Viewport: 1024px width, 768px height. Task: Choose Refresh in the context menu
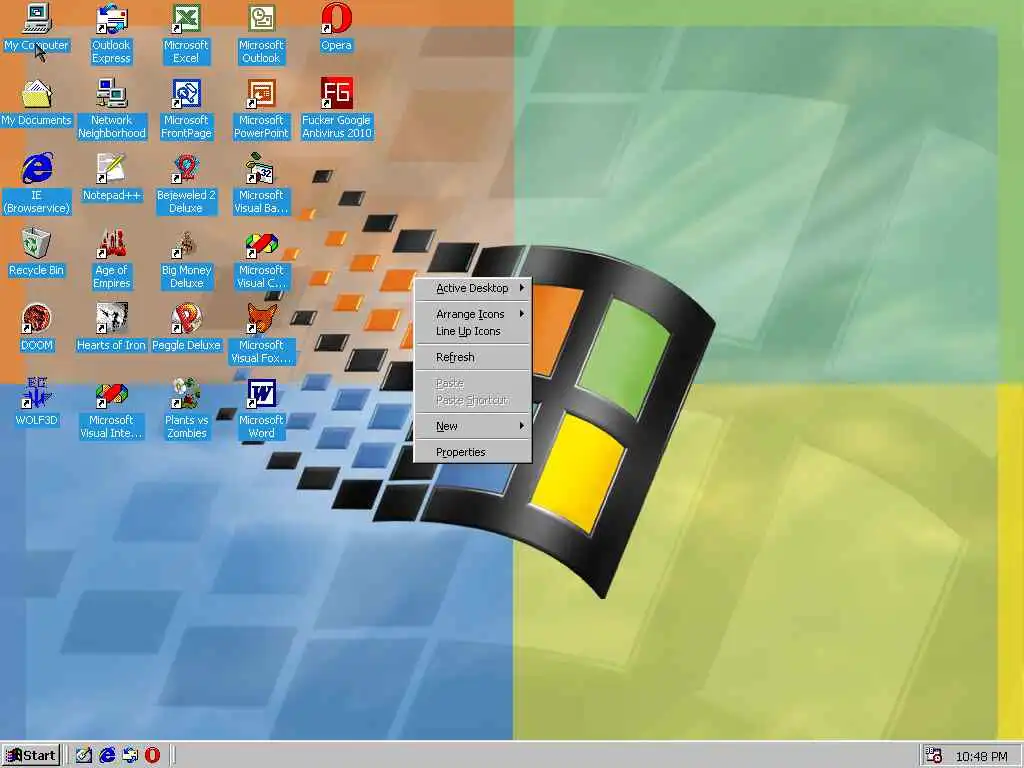(x=473, y=357)
